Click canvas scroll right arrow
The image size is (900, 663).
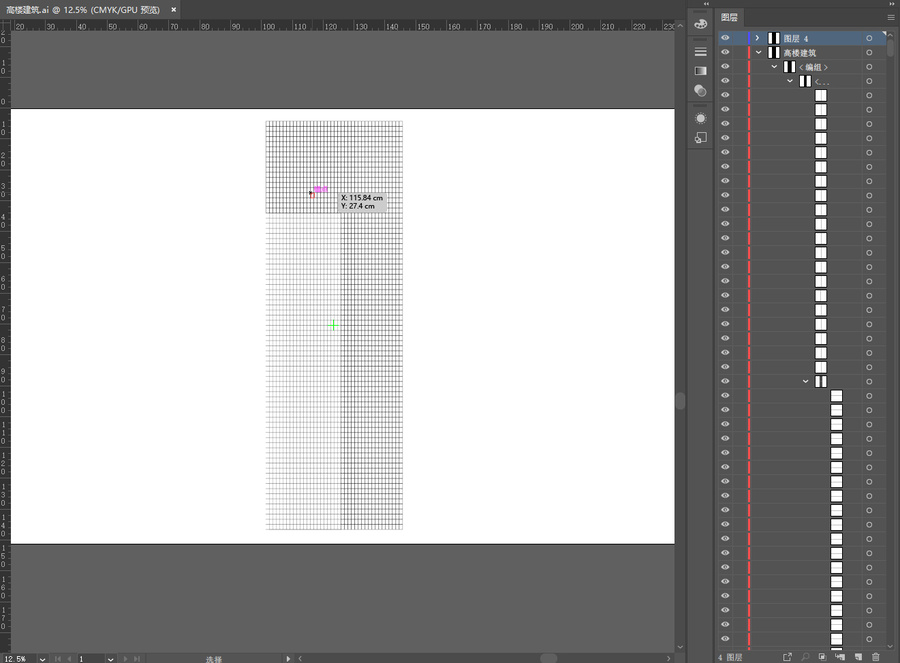pos(668,658)
